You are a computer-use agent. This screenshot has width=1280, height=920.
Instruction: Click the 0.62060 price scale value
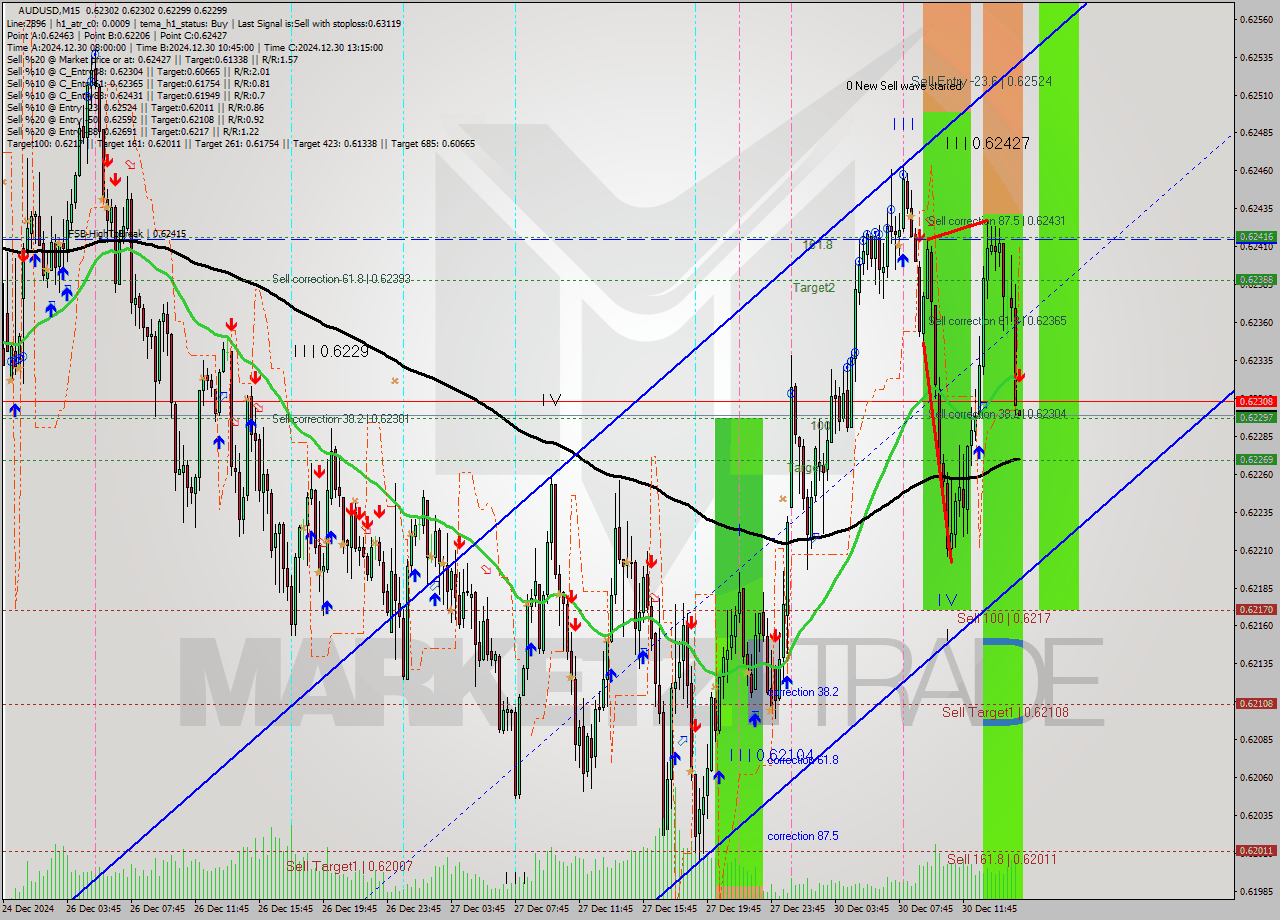[1257, 777]
